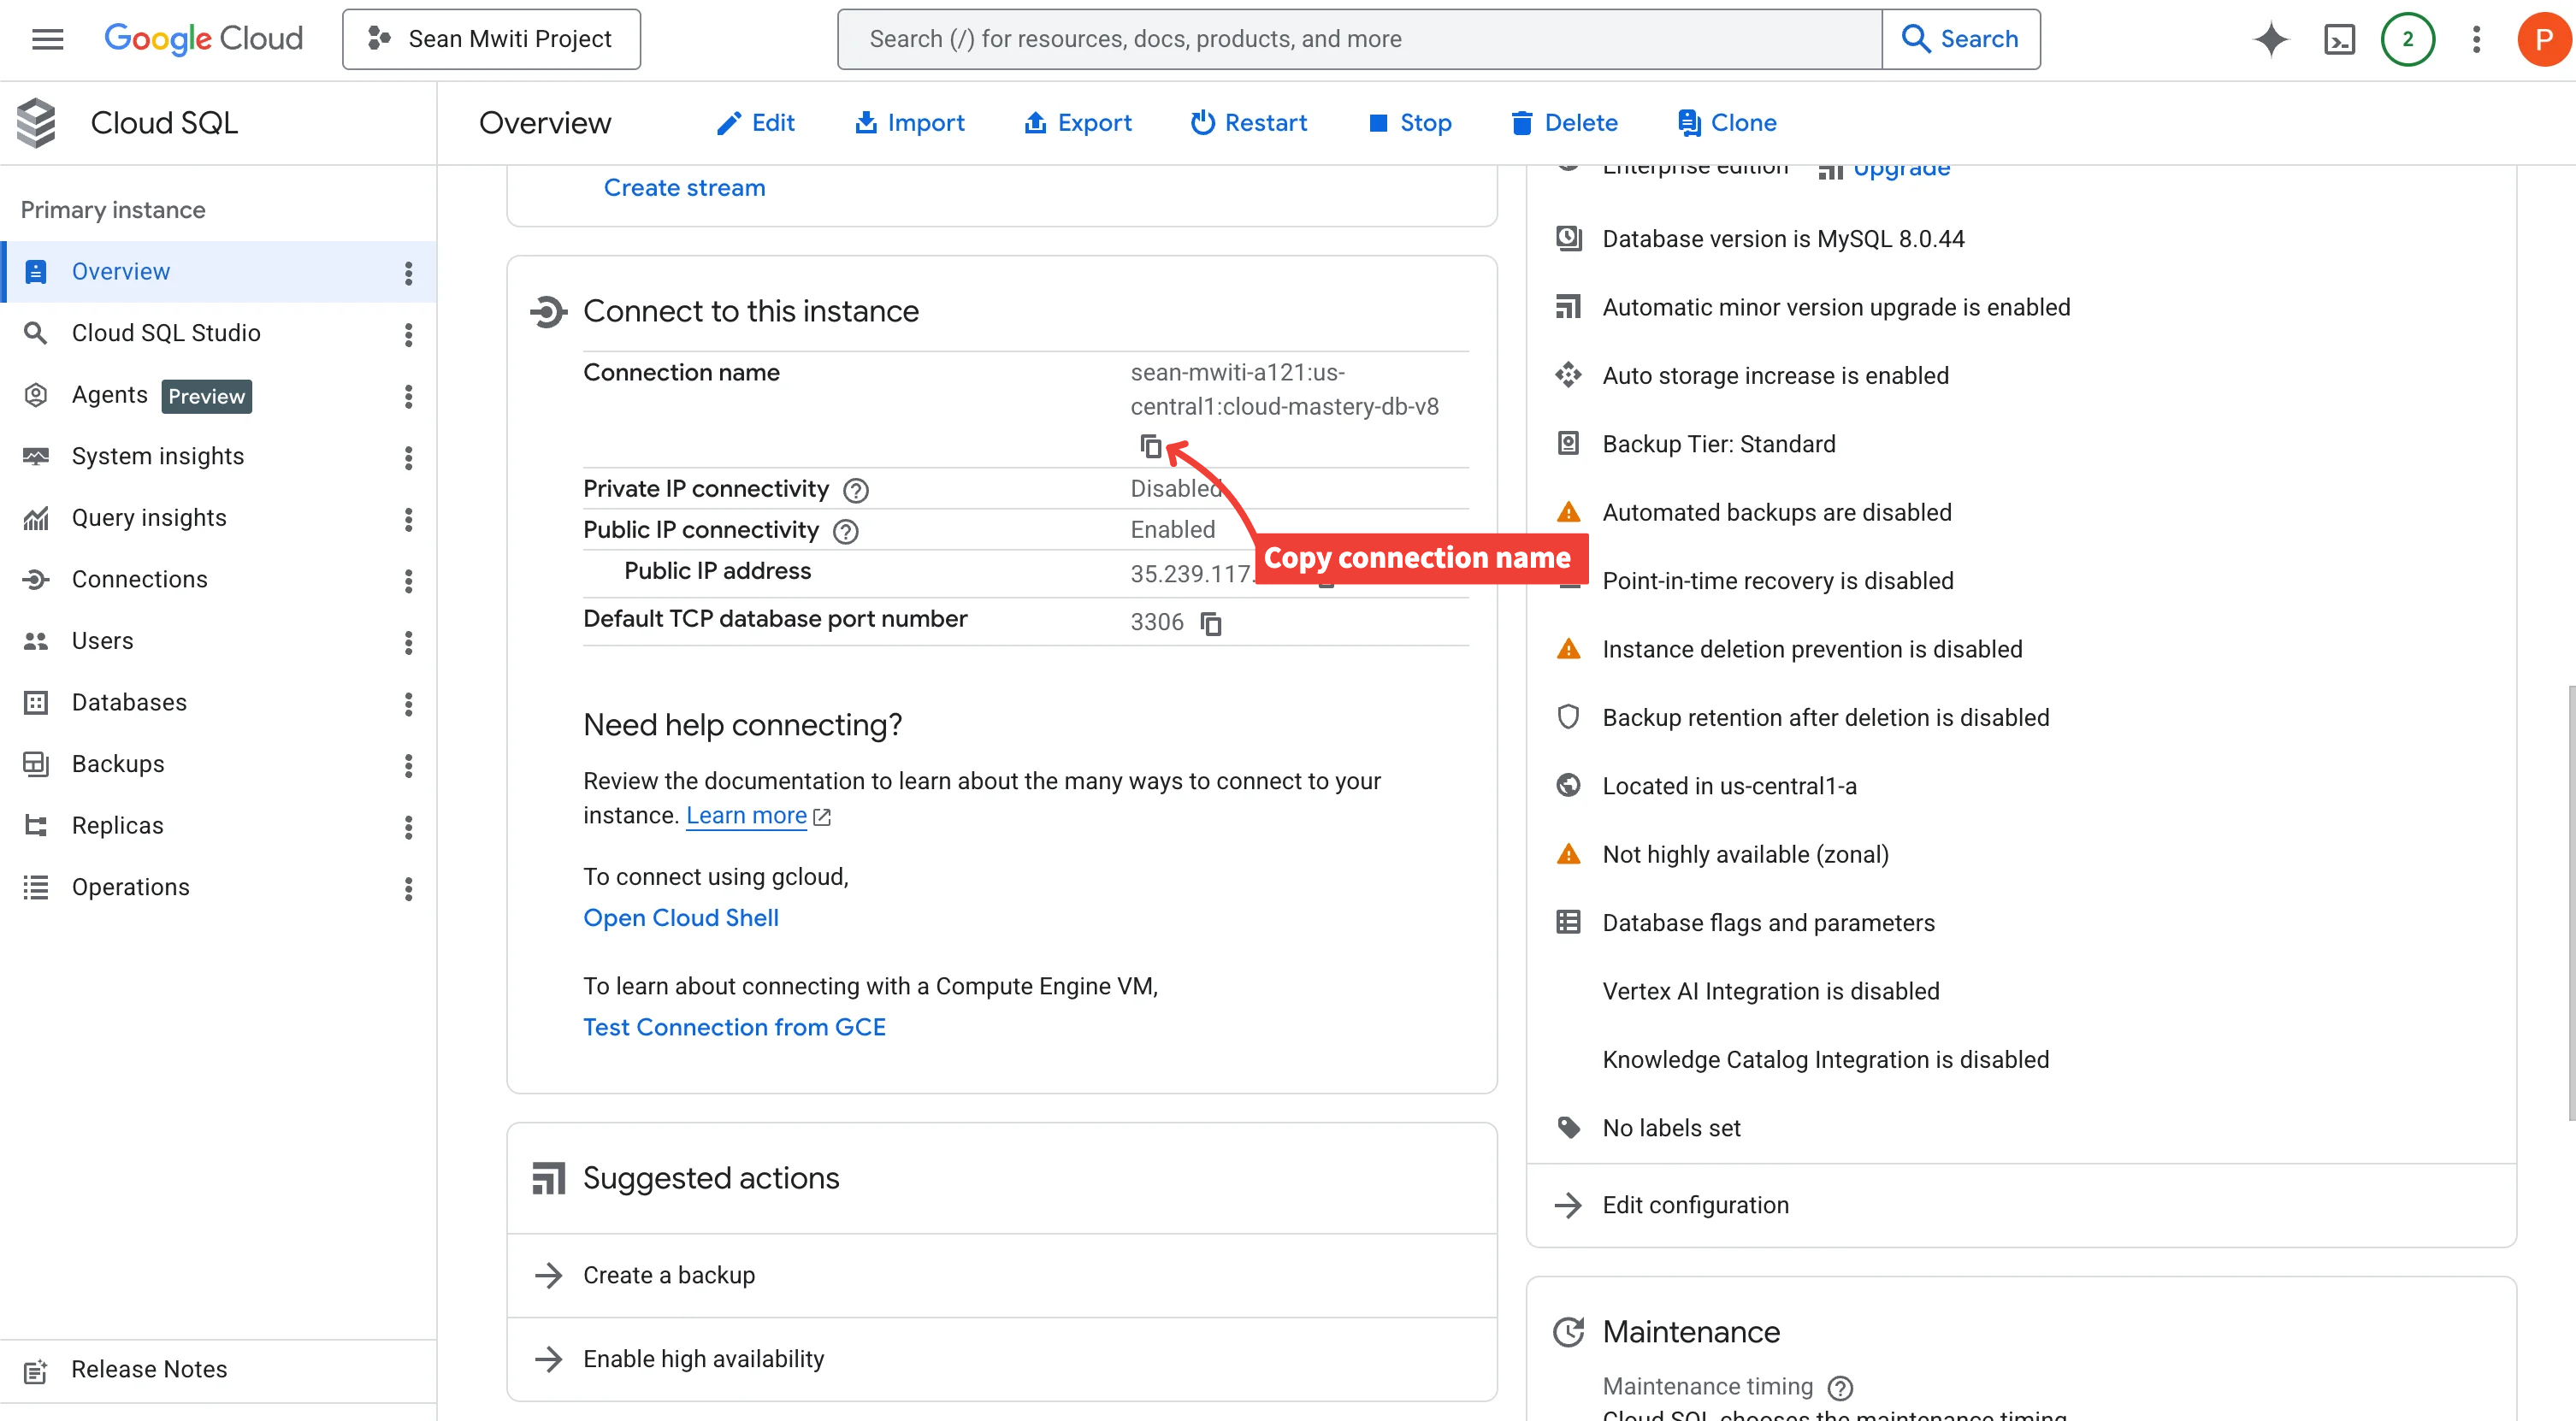Open more options for Backups item
2576x1421 pixels.
click(x=408, y=765)
